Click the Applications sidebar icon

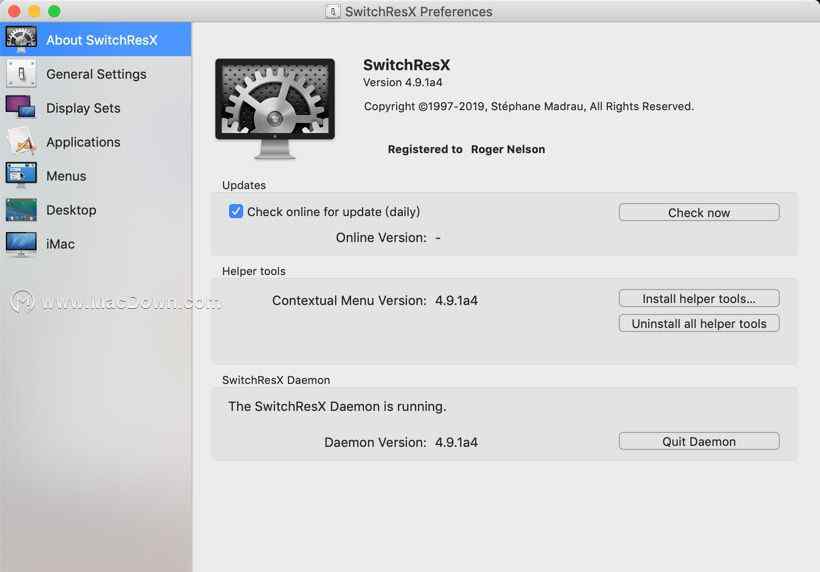(x=21, y=141)
